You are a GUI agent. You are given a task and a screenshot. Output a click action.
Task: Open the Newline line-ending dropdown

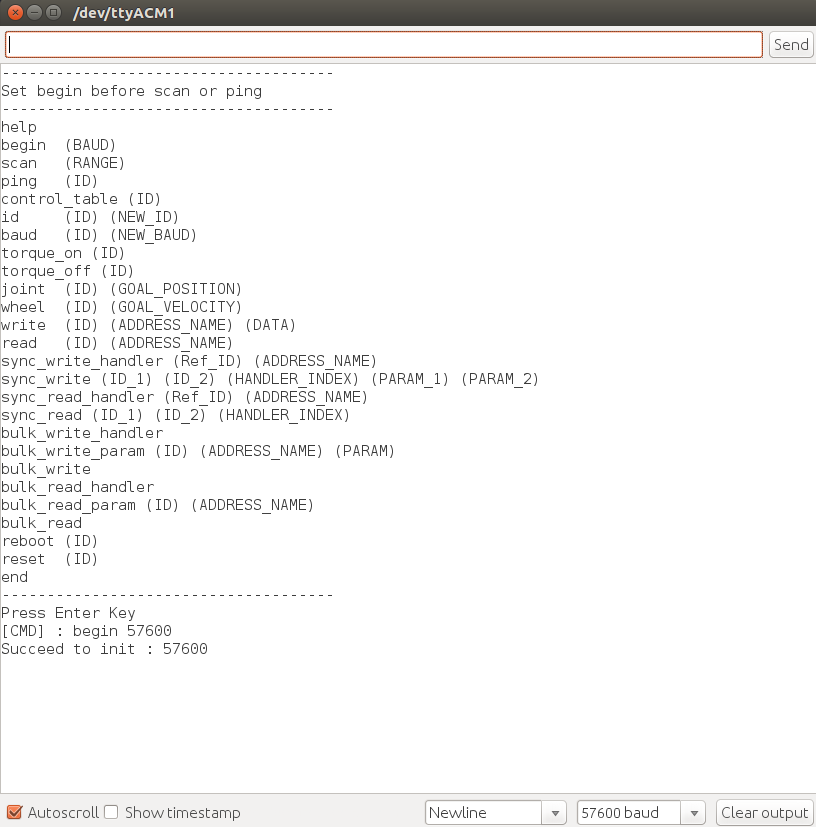pos(495,812)
